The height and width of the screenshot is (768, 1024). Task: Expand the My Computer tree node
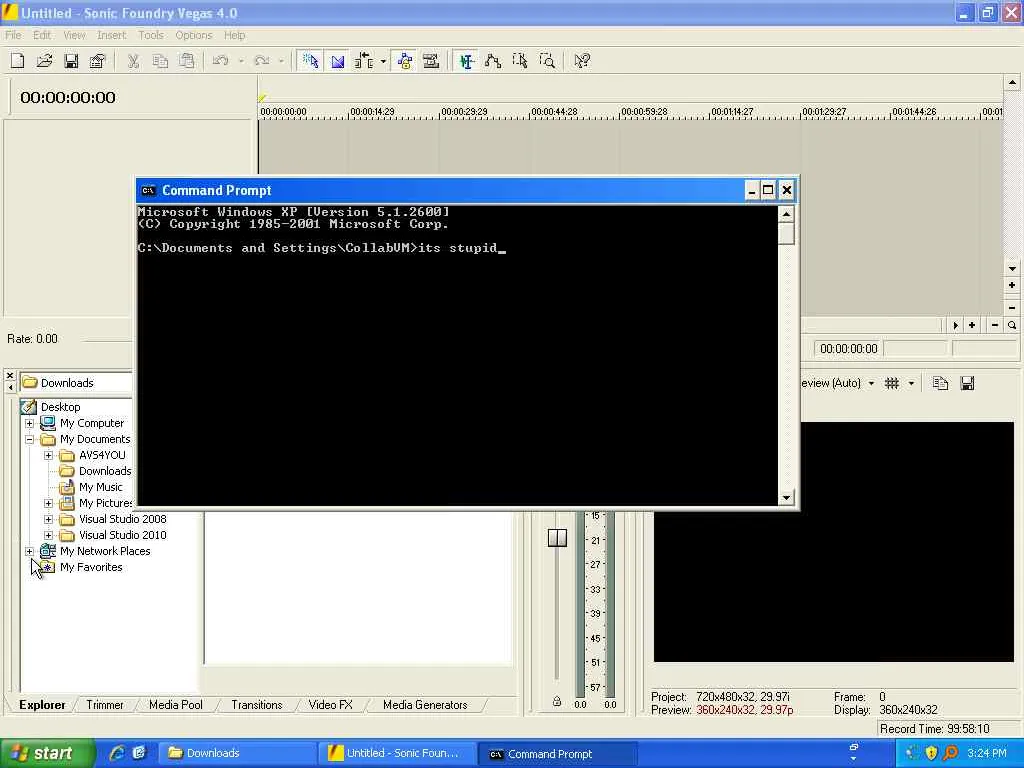pyautogui.click(x=29, y=423)
